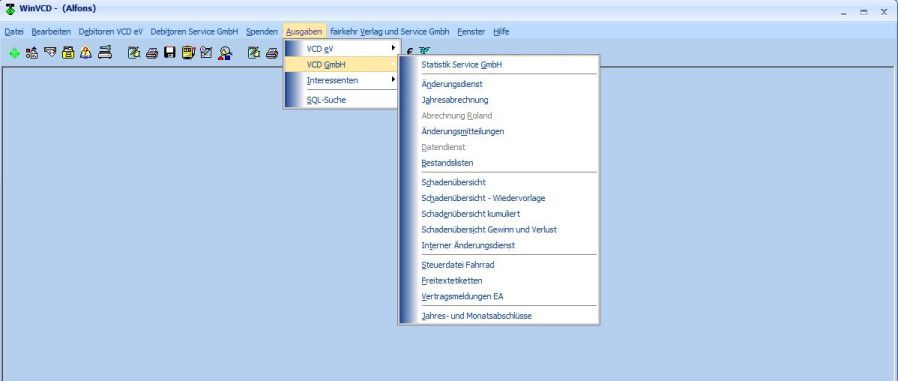This screenshot has height=381, width=898.
Task: Click the yellow archive box toolbar icon
Action: 68,53
